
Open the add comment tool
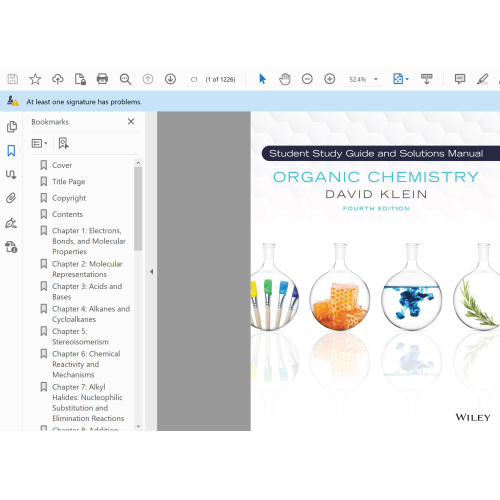[x=460, y=79]
